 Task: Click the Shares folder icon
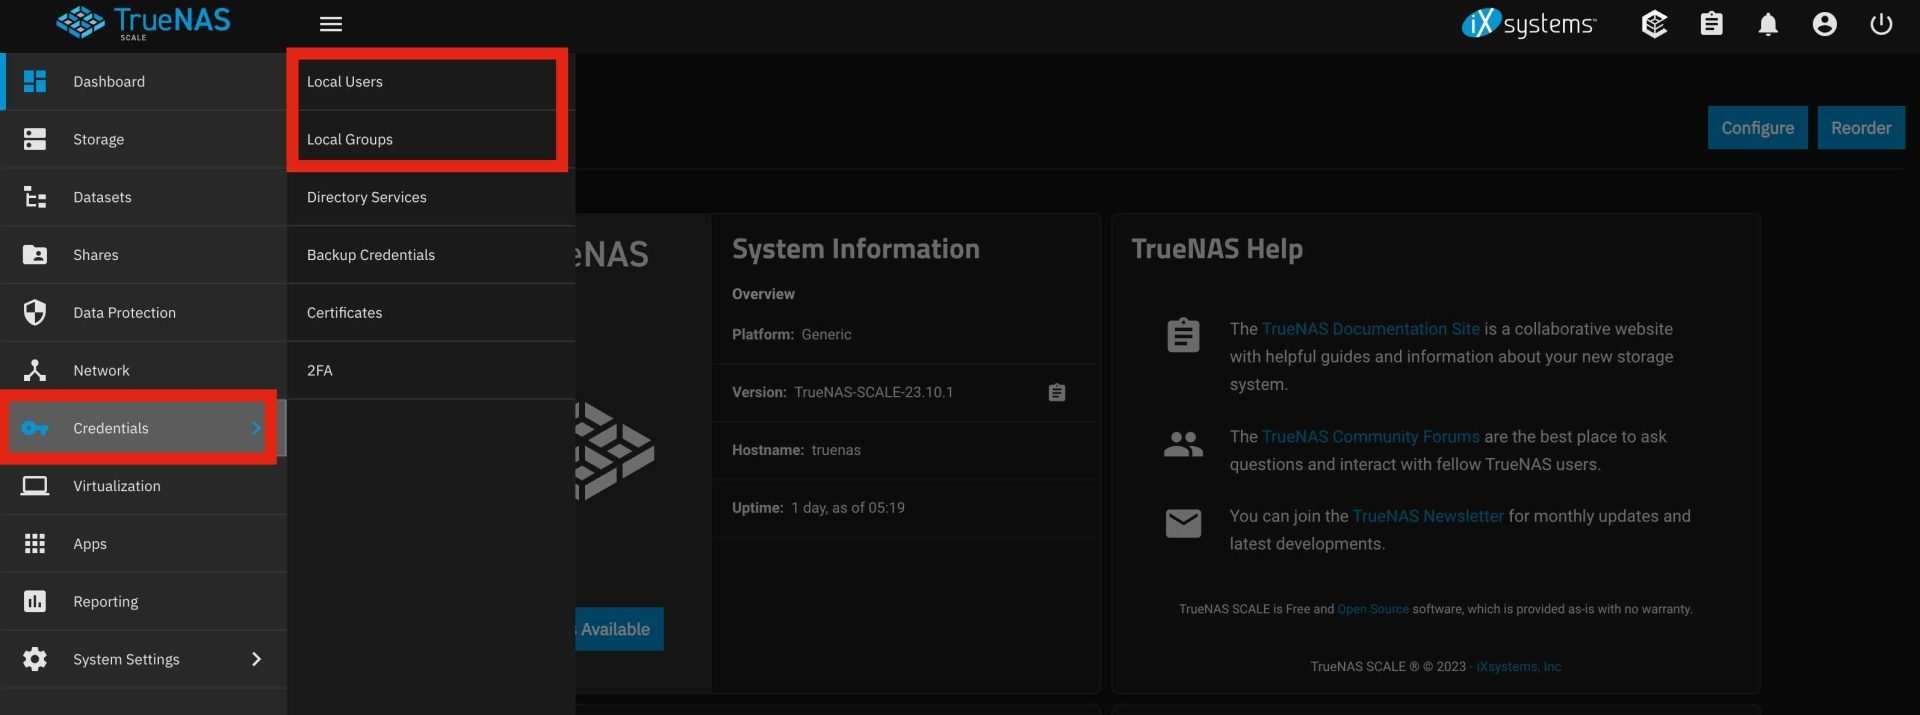tap(35, 255)
